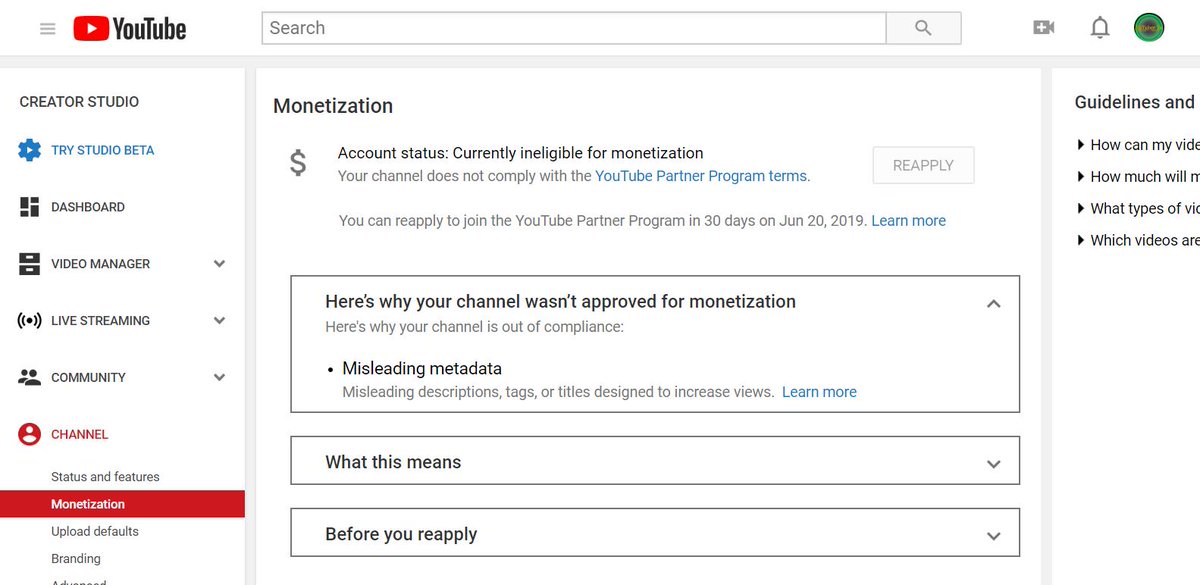The width and height of the screenshot is (1200, 585).
Task: Click 'Before you reapply' heading
Action: coord(401,534)
